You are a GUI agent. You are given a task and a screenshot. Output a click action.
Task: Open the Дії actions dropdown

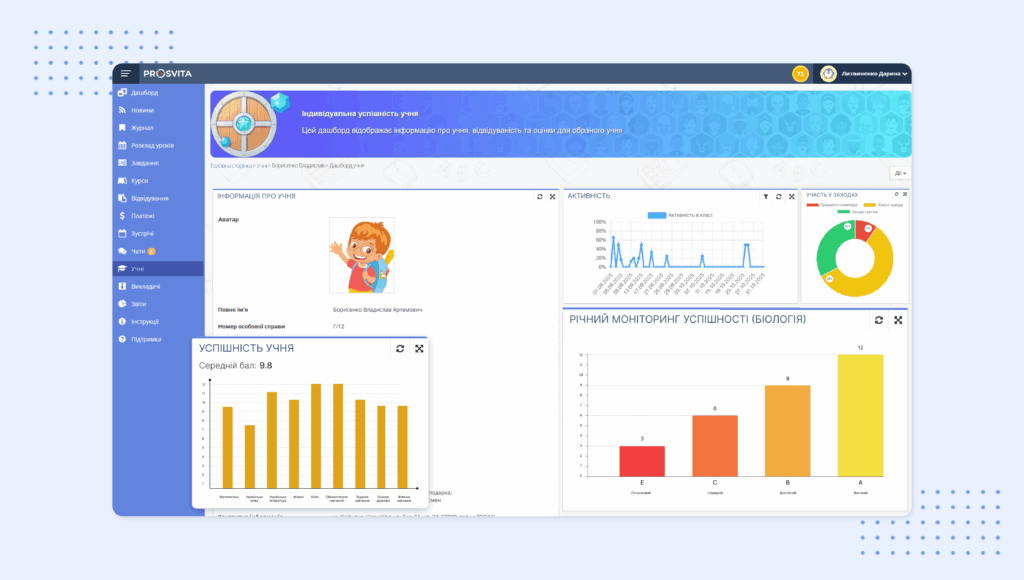899,173
